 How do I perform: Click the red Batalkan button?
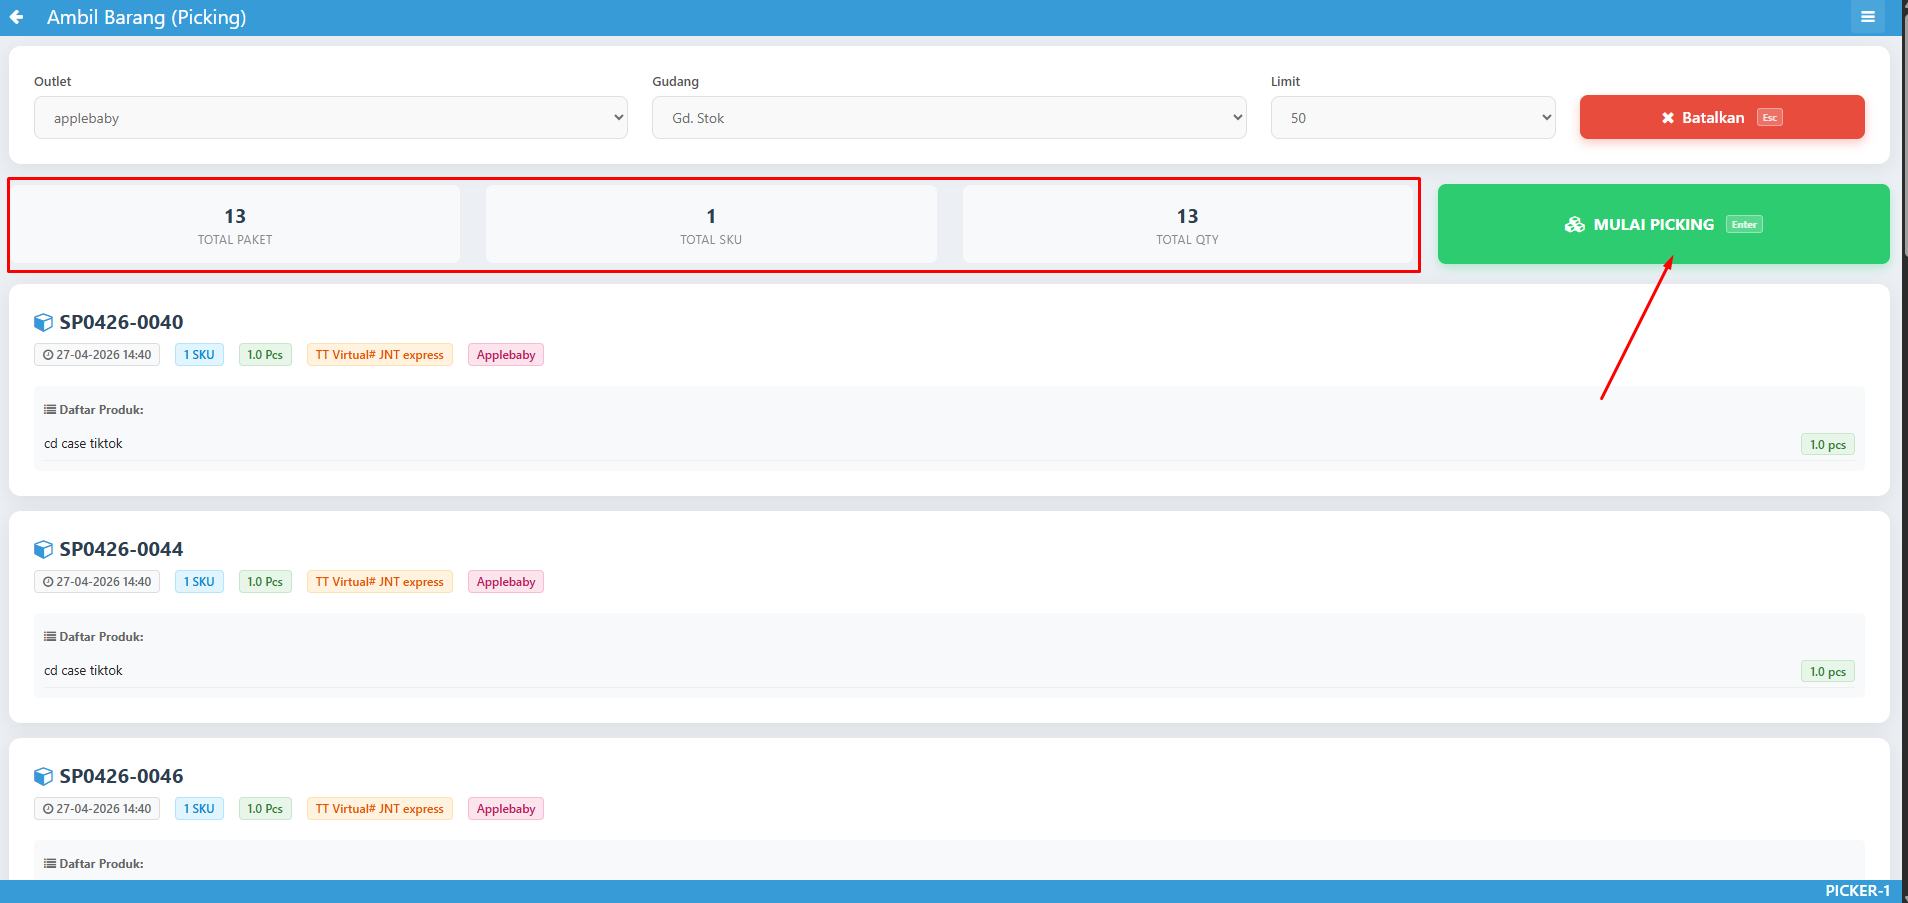coord(1722,117)
